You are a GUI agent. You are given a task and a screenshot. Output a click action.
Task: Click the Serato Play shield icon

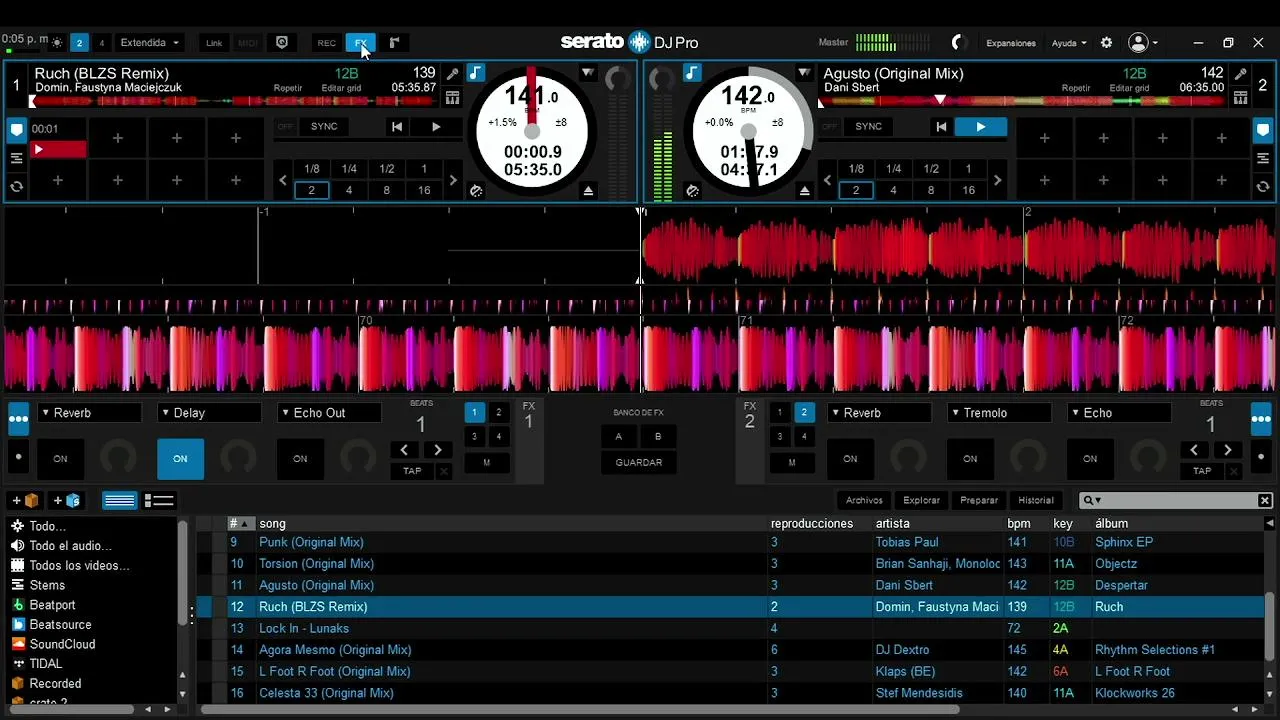(x=282, y=43)
